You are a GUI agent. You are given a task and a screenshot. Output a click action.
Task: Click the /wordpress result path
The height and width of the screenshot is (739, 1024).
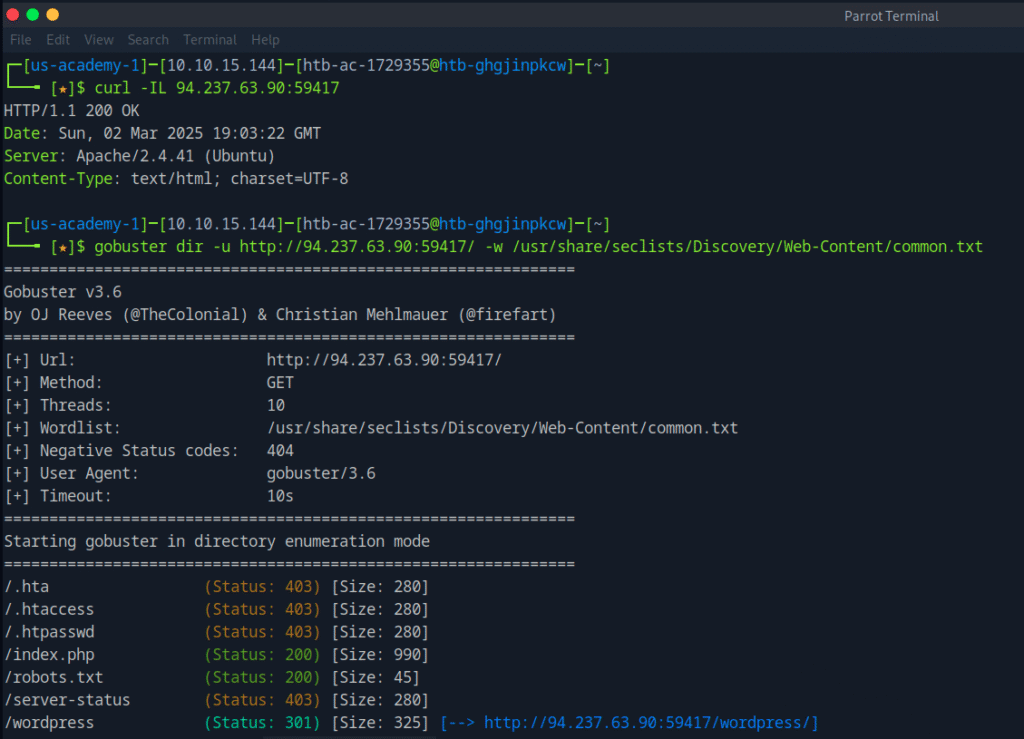(x=49, y=722)
